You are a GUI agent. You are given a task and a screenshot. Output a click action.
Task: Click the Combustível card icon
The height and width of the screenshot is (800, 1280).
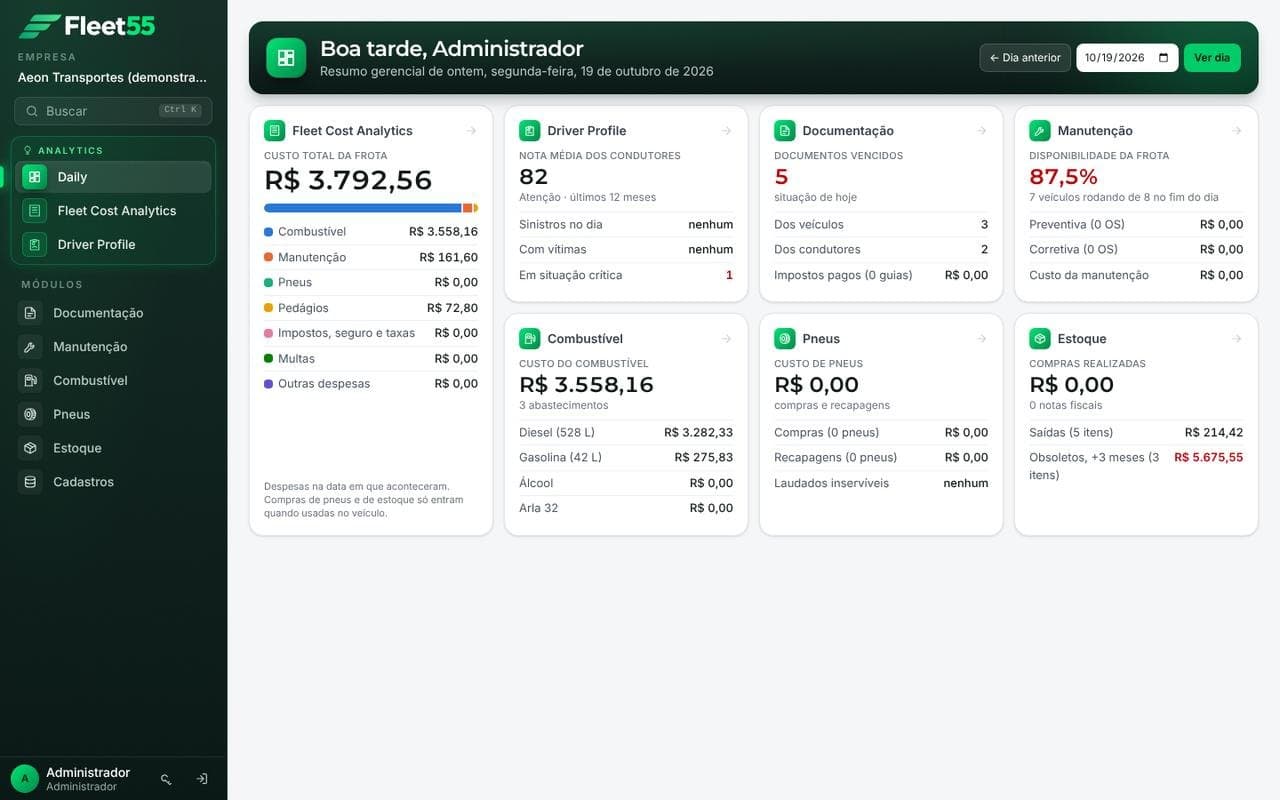(x=529, y=339)
